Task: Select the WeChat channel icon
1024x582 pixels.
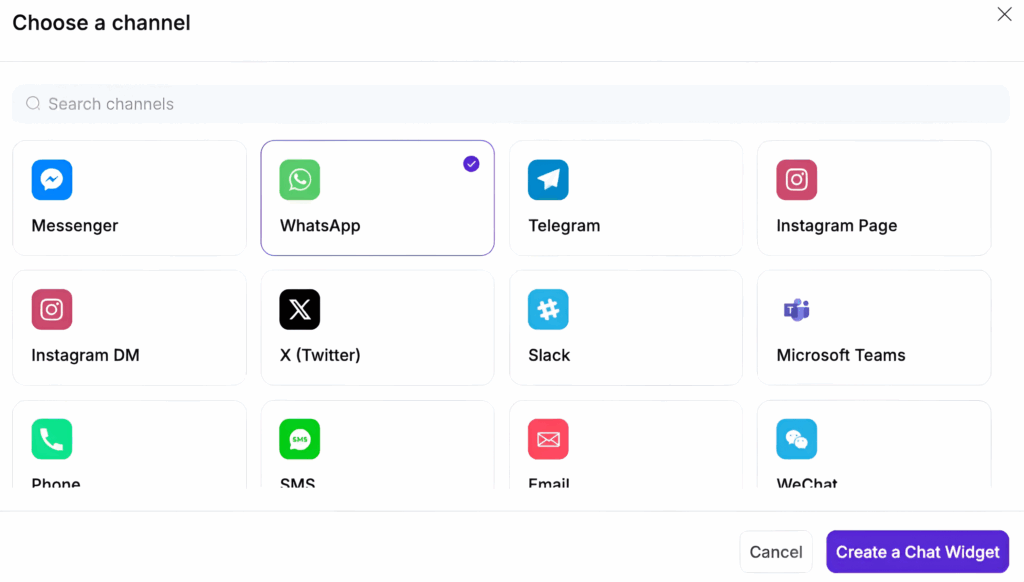Action: 796,439
